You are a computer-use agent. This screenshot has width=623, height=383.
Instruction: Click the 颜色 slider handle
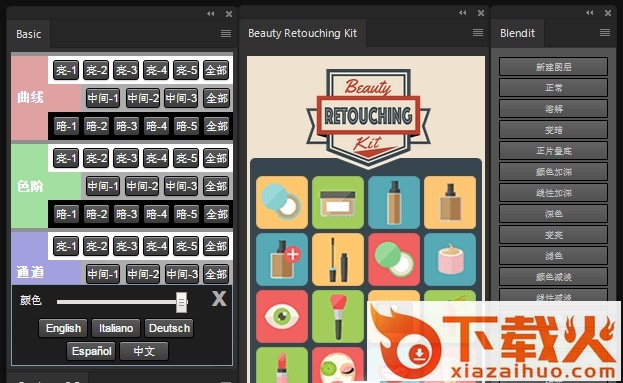coord(182,303)
